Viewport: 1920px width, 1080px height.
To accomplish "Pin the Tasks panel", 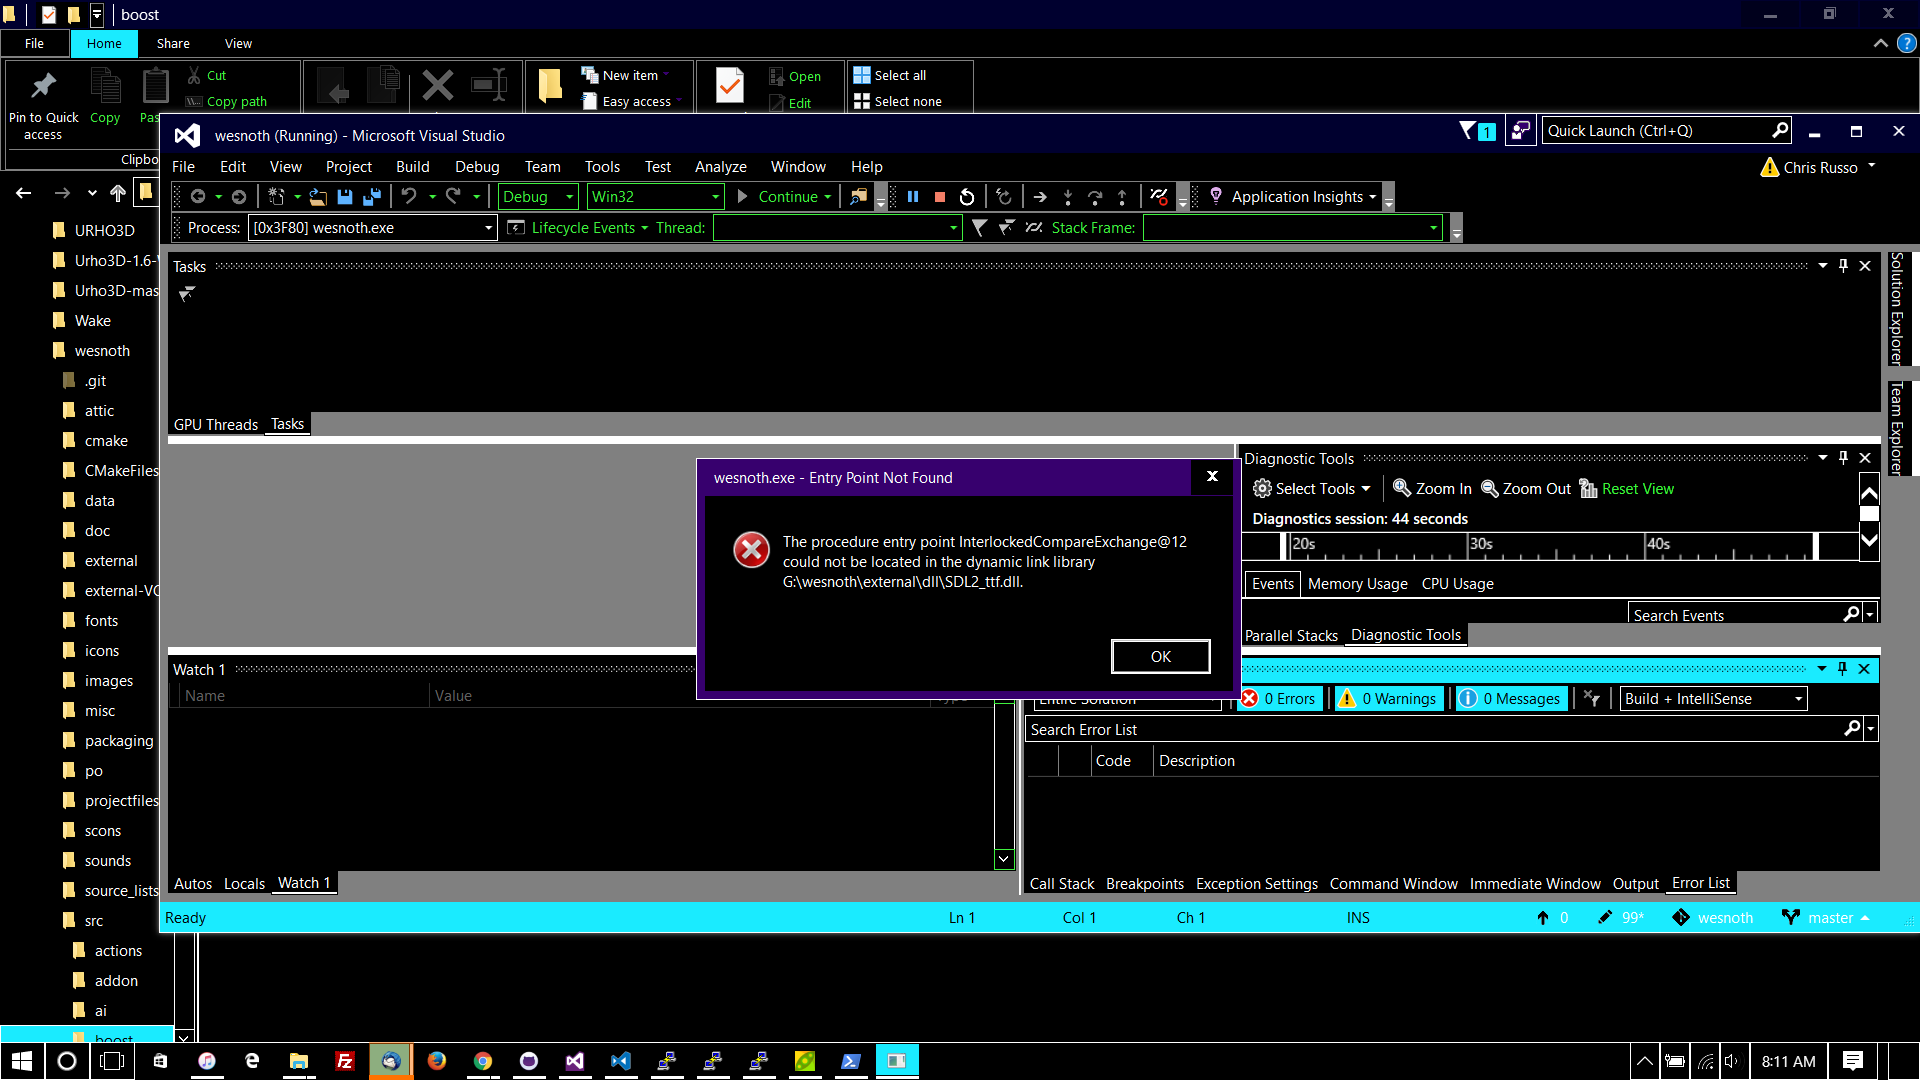I will coord(1843,266).
